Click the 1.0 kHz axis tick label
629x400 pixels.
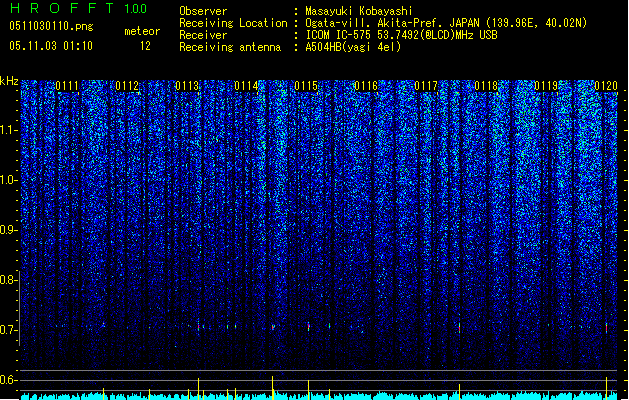(x=8, y=180)
